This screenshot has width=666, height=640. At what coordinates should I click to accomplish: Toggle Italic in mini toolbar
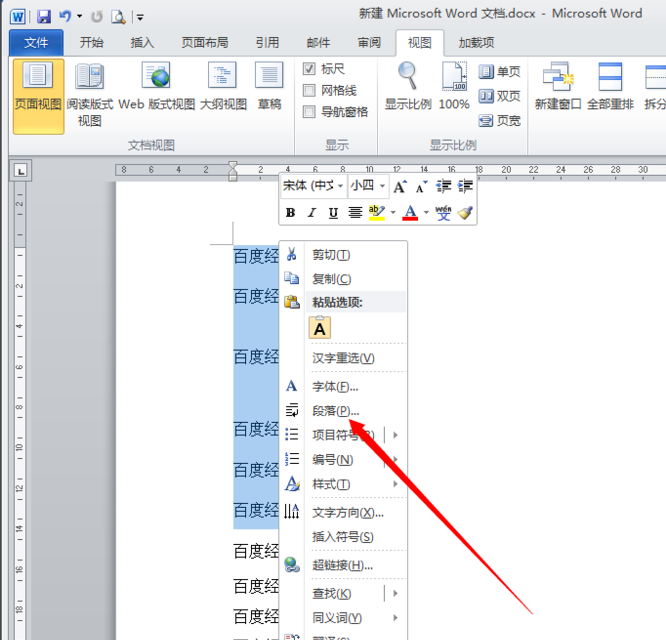[312, 212]
